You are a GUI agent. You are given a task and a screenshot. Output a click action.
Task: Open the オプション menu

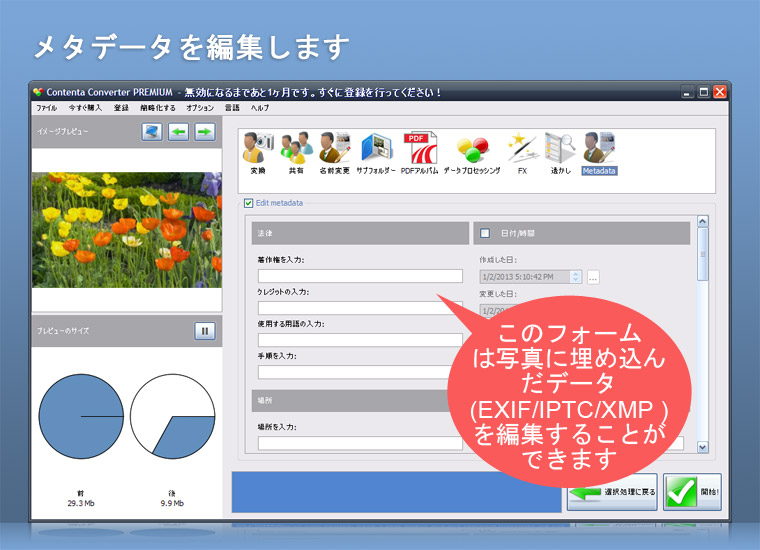[200, 108]
